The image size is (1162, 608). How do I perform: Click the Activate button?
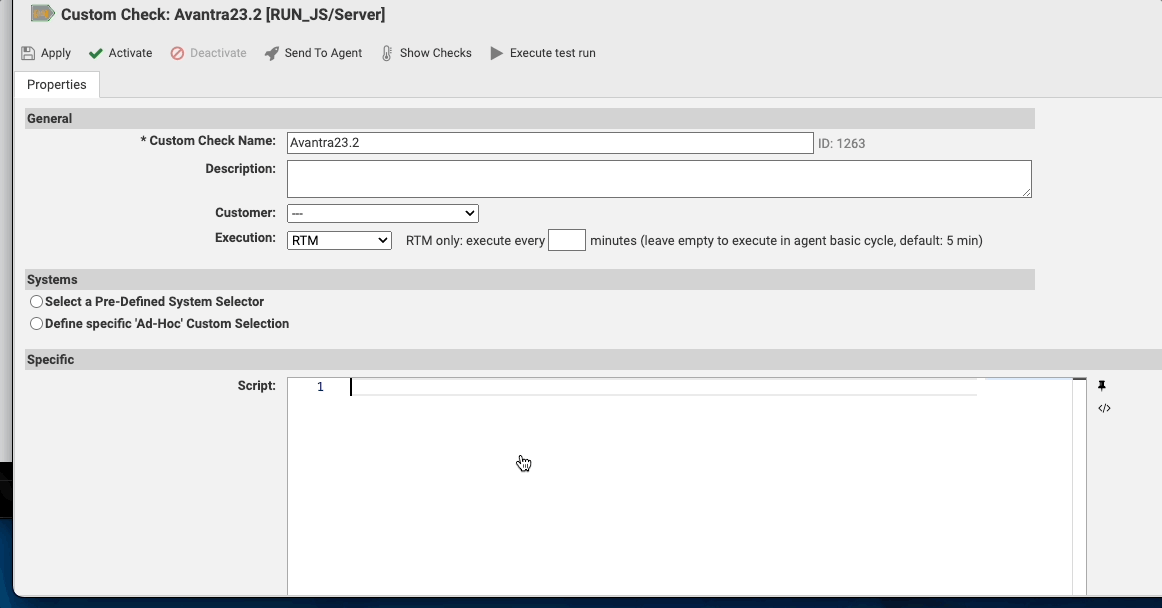click(x=121, y=52)
